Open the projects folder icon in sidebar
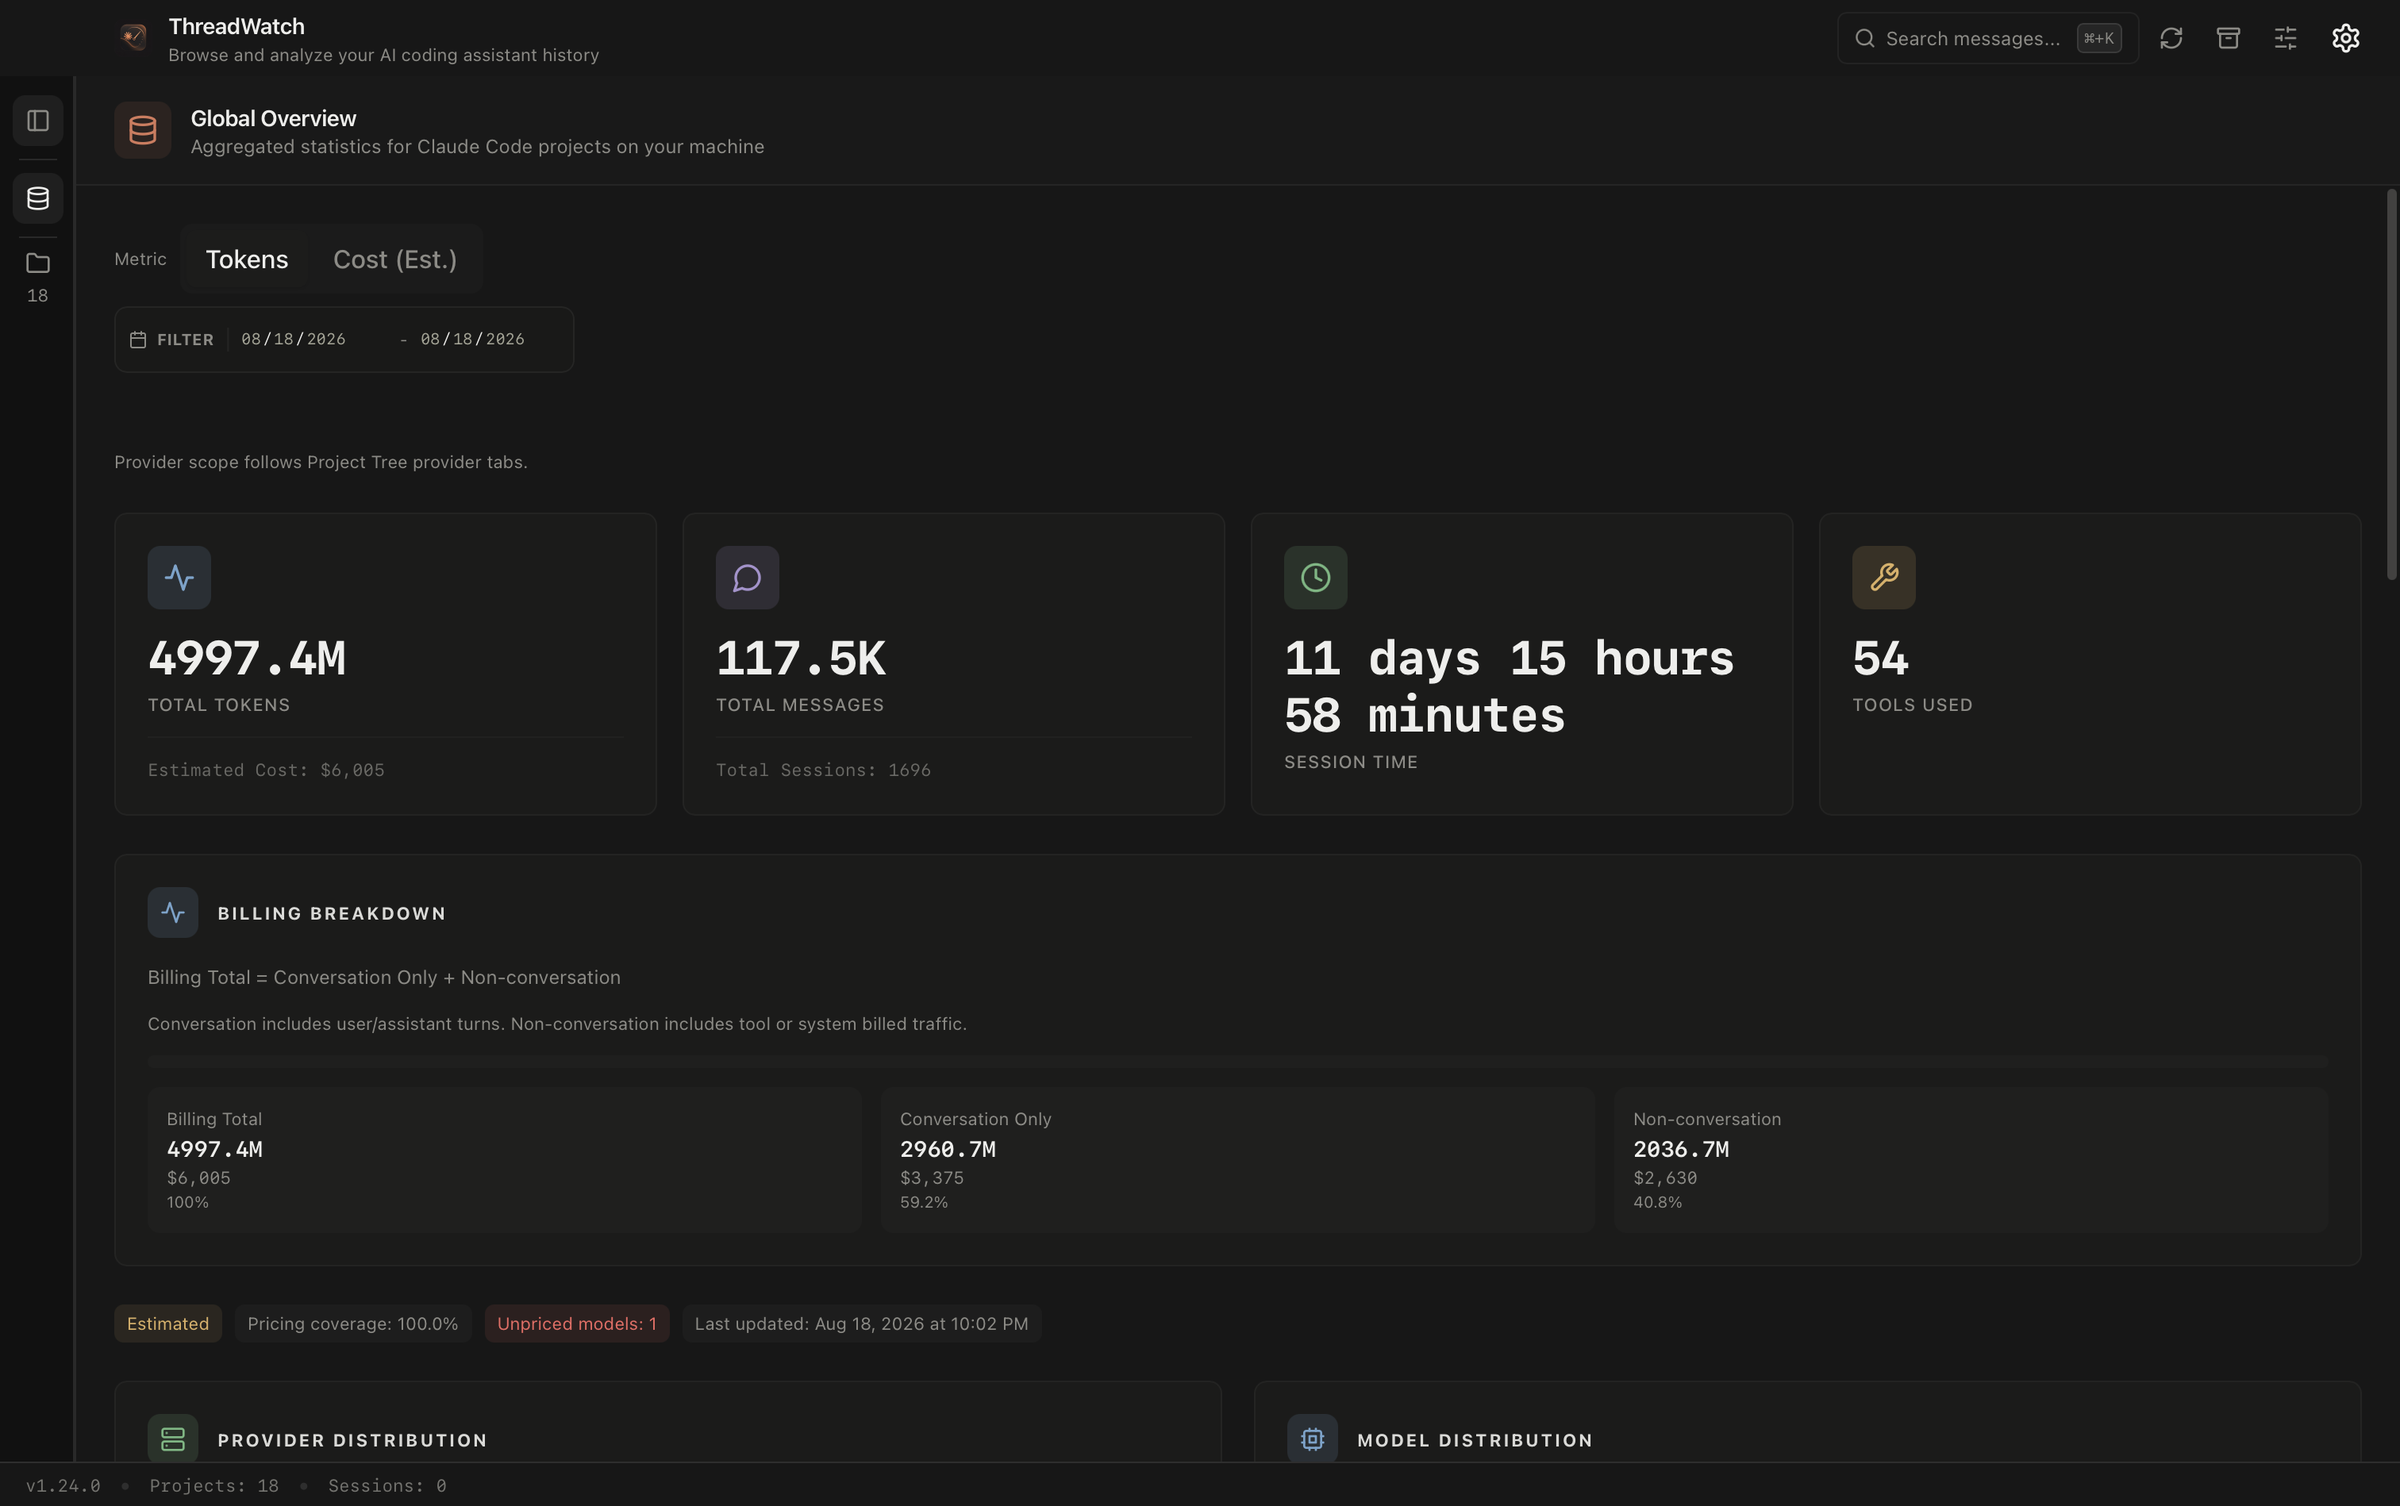The height and width of the screenshot is (1506, 2400). [38, 264]
